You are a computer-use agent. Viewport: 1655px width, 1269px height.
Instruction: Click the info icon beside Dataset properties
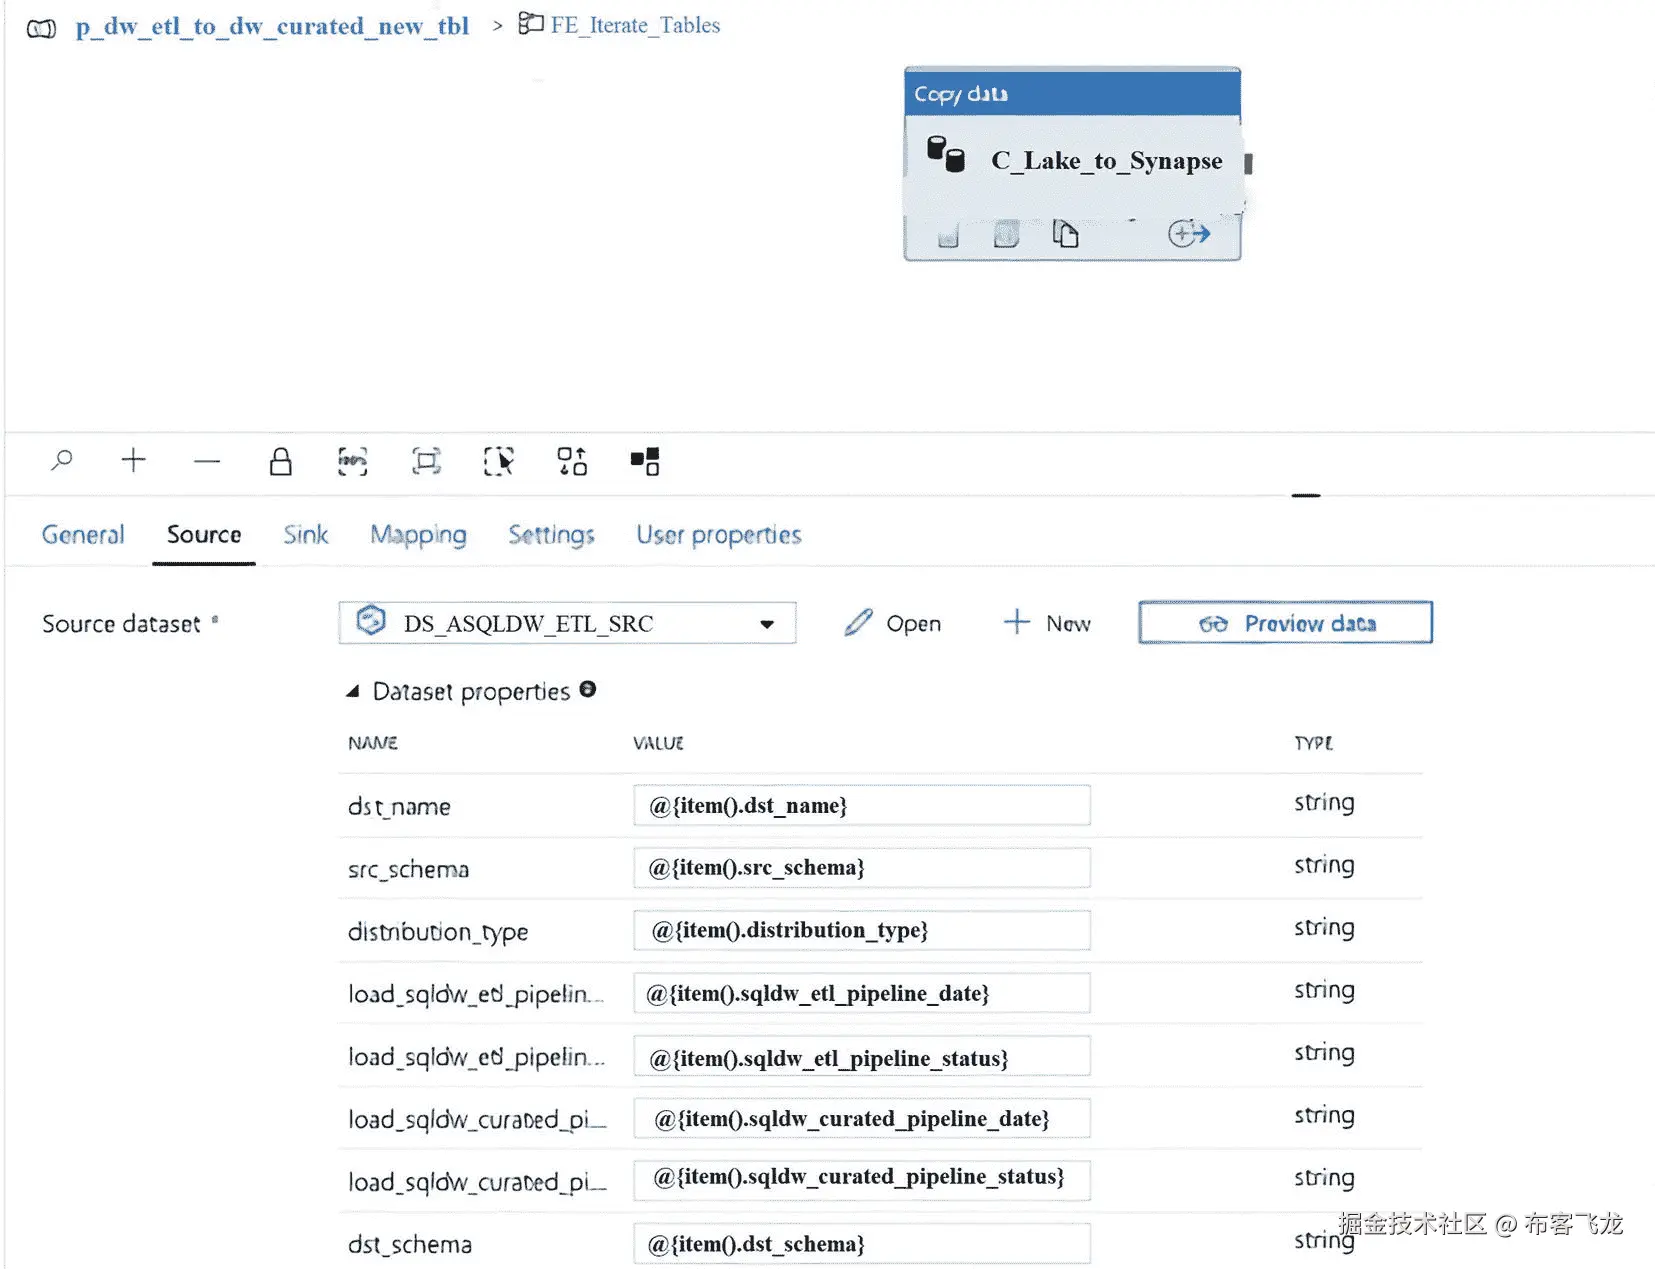[x=588, y=689]
